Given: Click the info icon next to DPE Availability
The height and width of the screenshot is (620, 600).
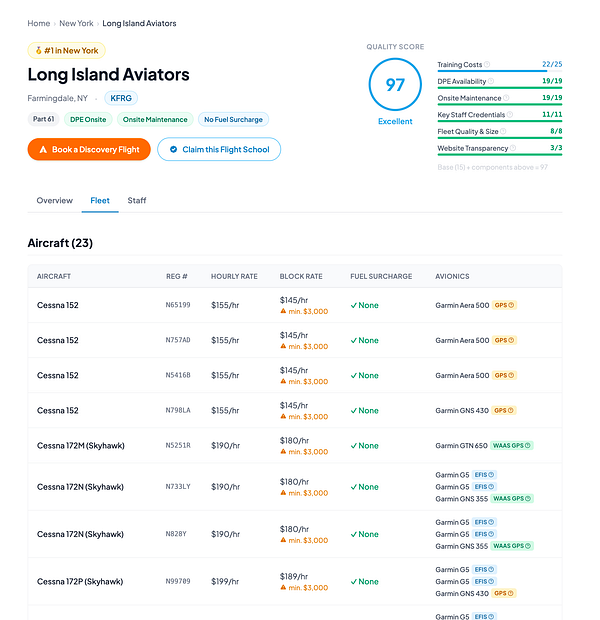Looking at the screenshot, I should [x=491, y=81].
